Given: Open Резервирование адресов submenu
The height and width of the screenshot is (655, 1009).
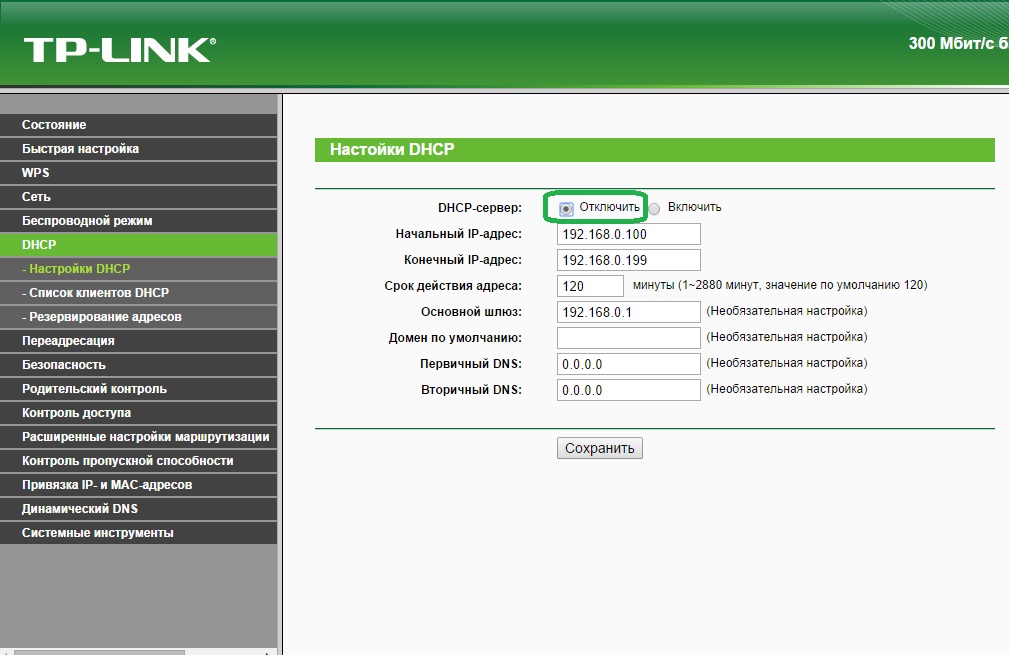Looking at the screenshot, I should click(105, 317).
